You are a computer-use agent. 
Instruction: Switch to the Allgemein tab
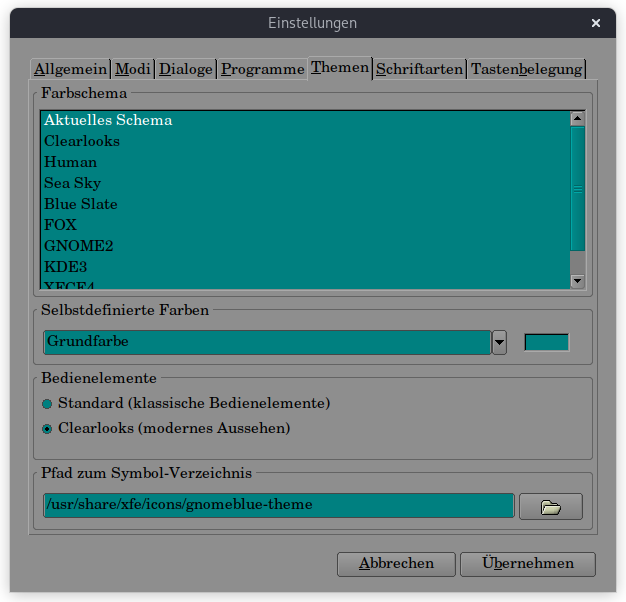point(69,69)
